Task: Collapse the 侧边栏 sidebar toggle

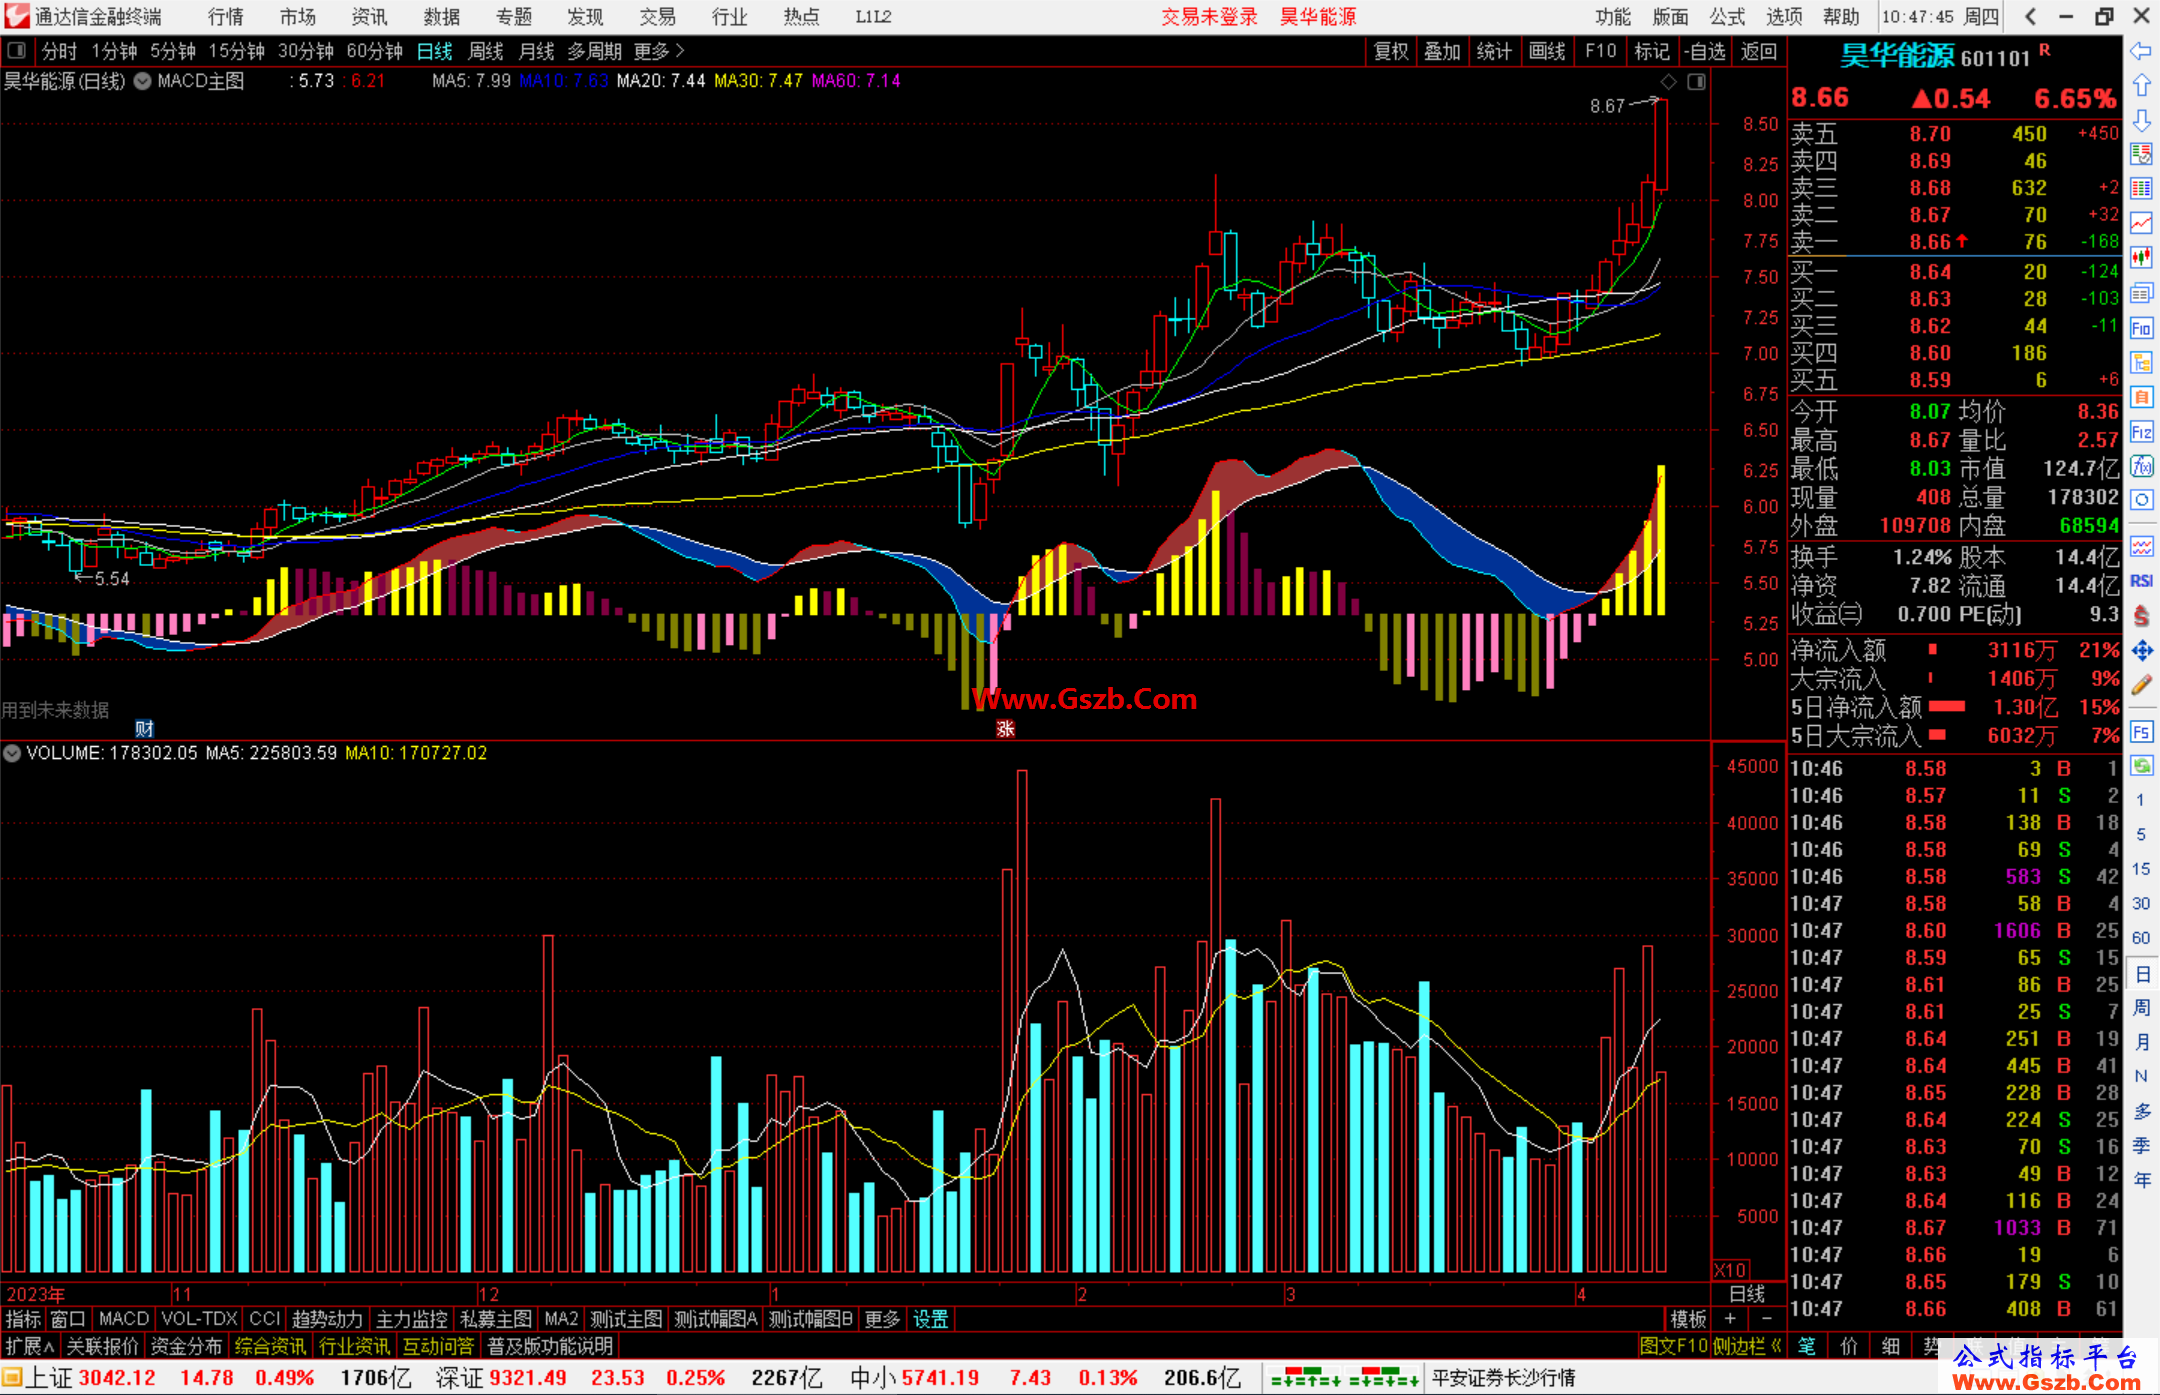Action: (1748, 1346)
